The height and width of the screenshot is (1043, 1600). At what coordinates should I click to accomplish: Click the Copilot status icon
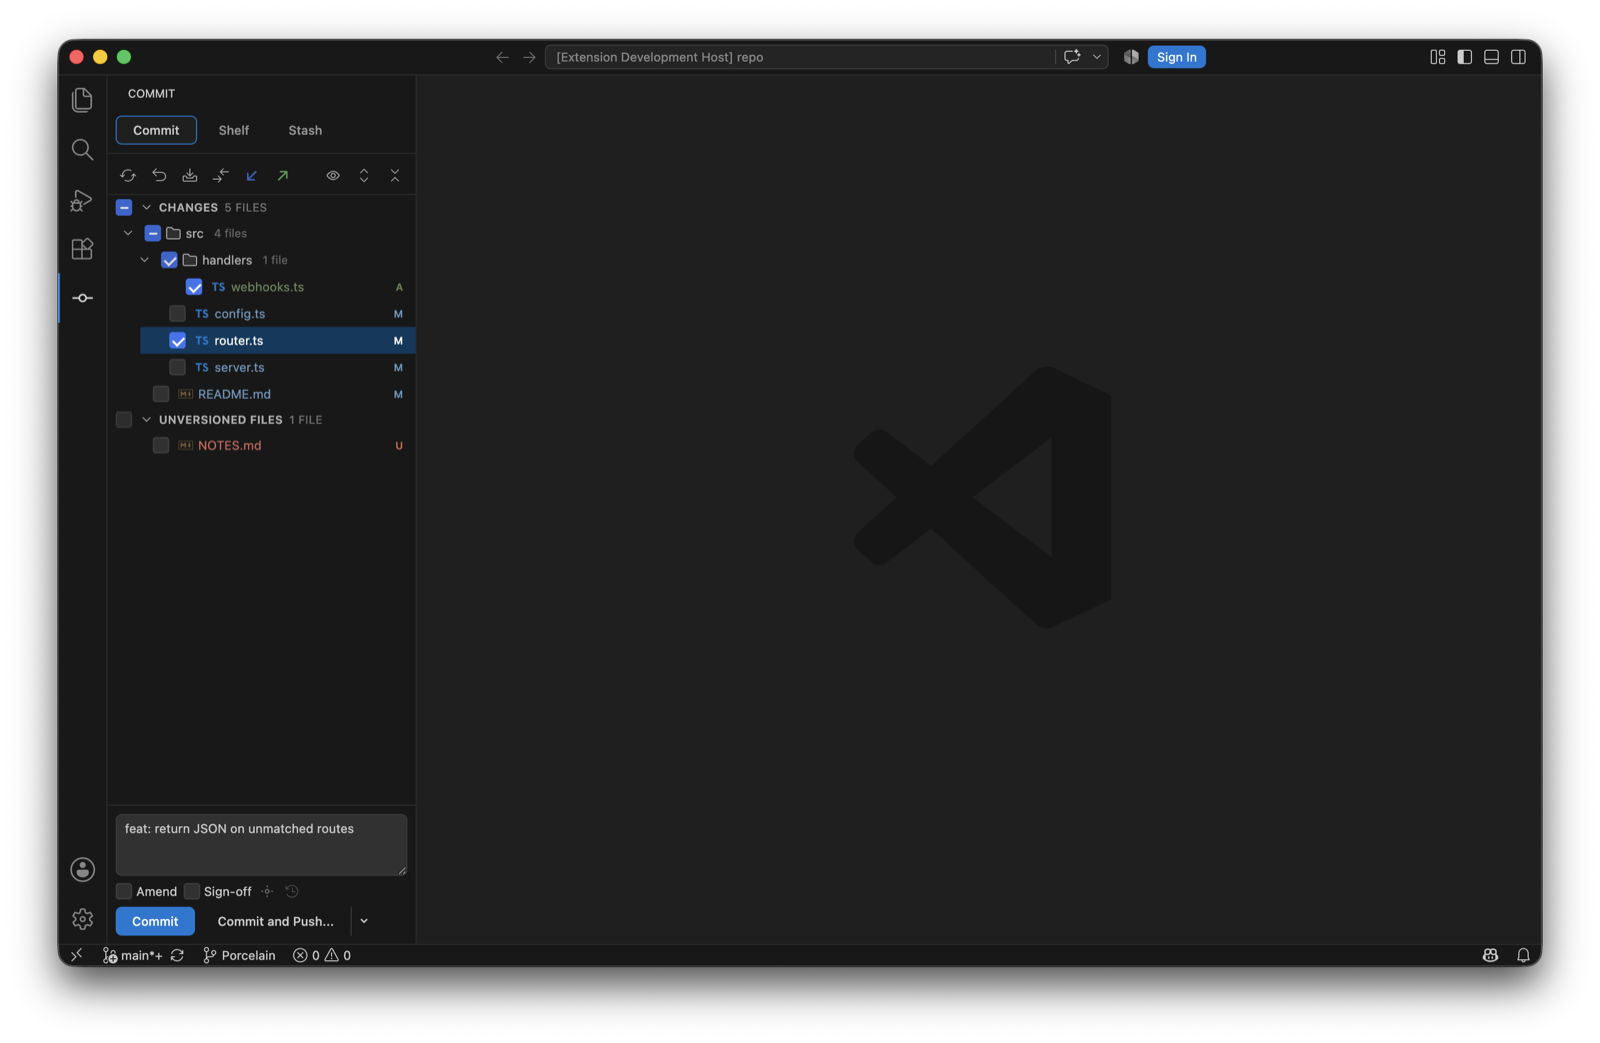1490,956
